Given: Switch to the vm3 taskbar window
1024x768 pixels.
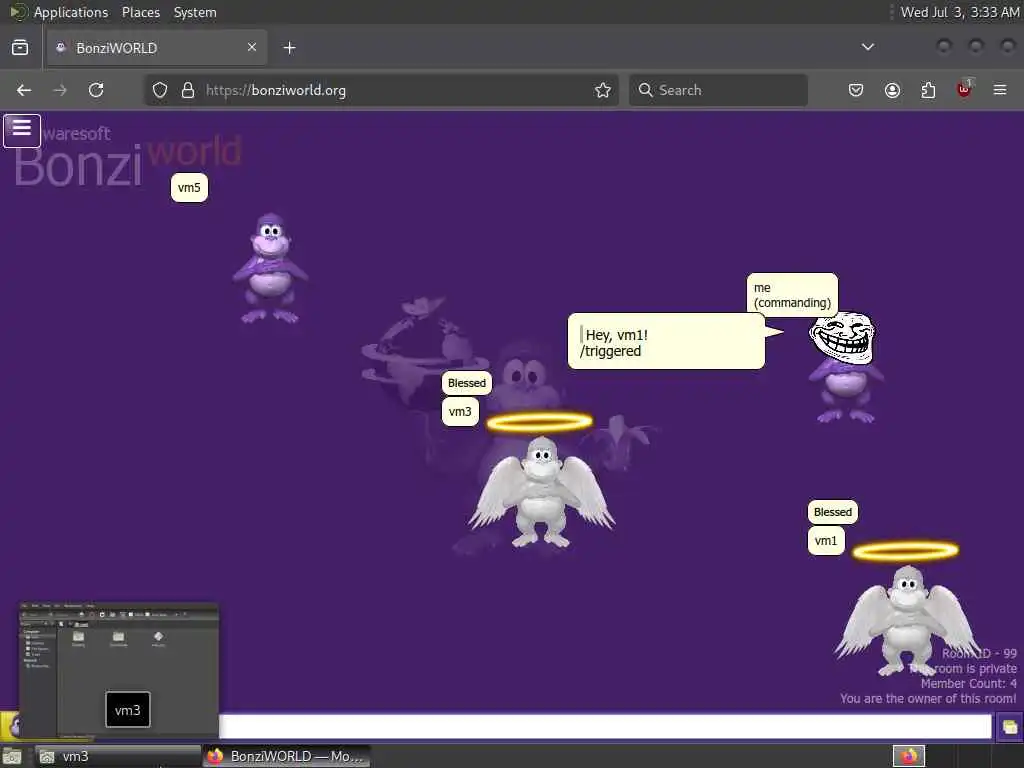Looking at the screenshot, I should (118, 756).
